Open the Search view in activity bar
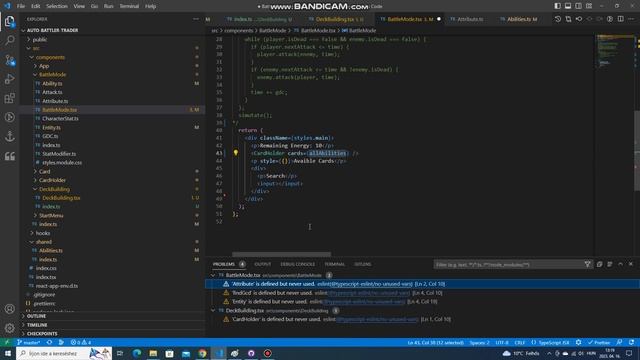 coord(9,40)
